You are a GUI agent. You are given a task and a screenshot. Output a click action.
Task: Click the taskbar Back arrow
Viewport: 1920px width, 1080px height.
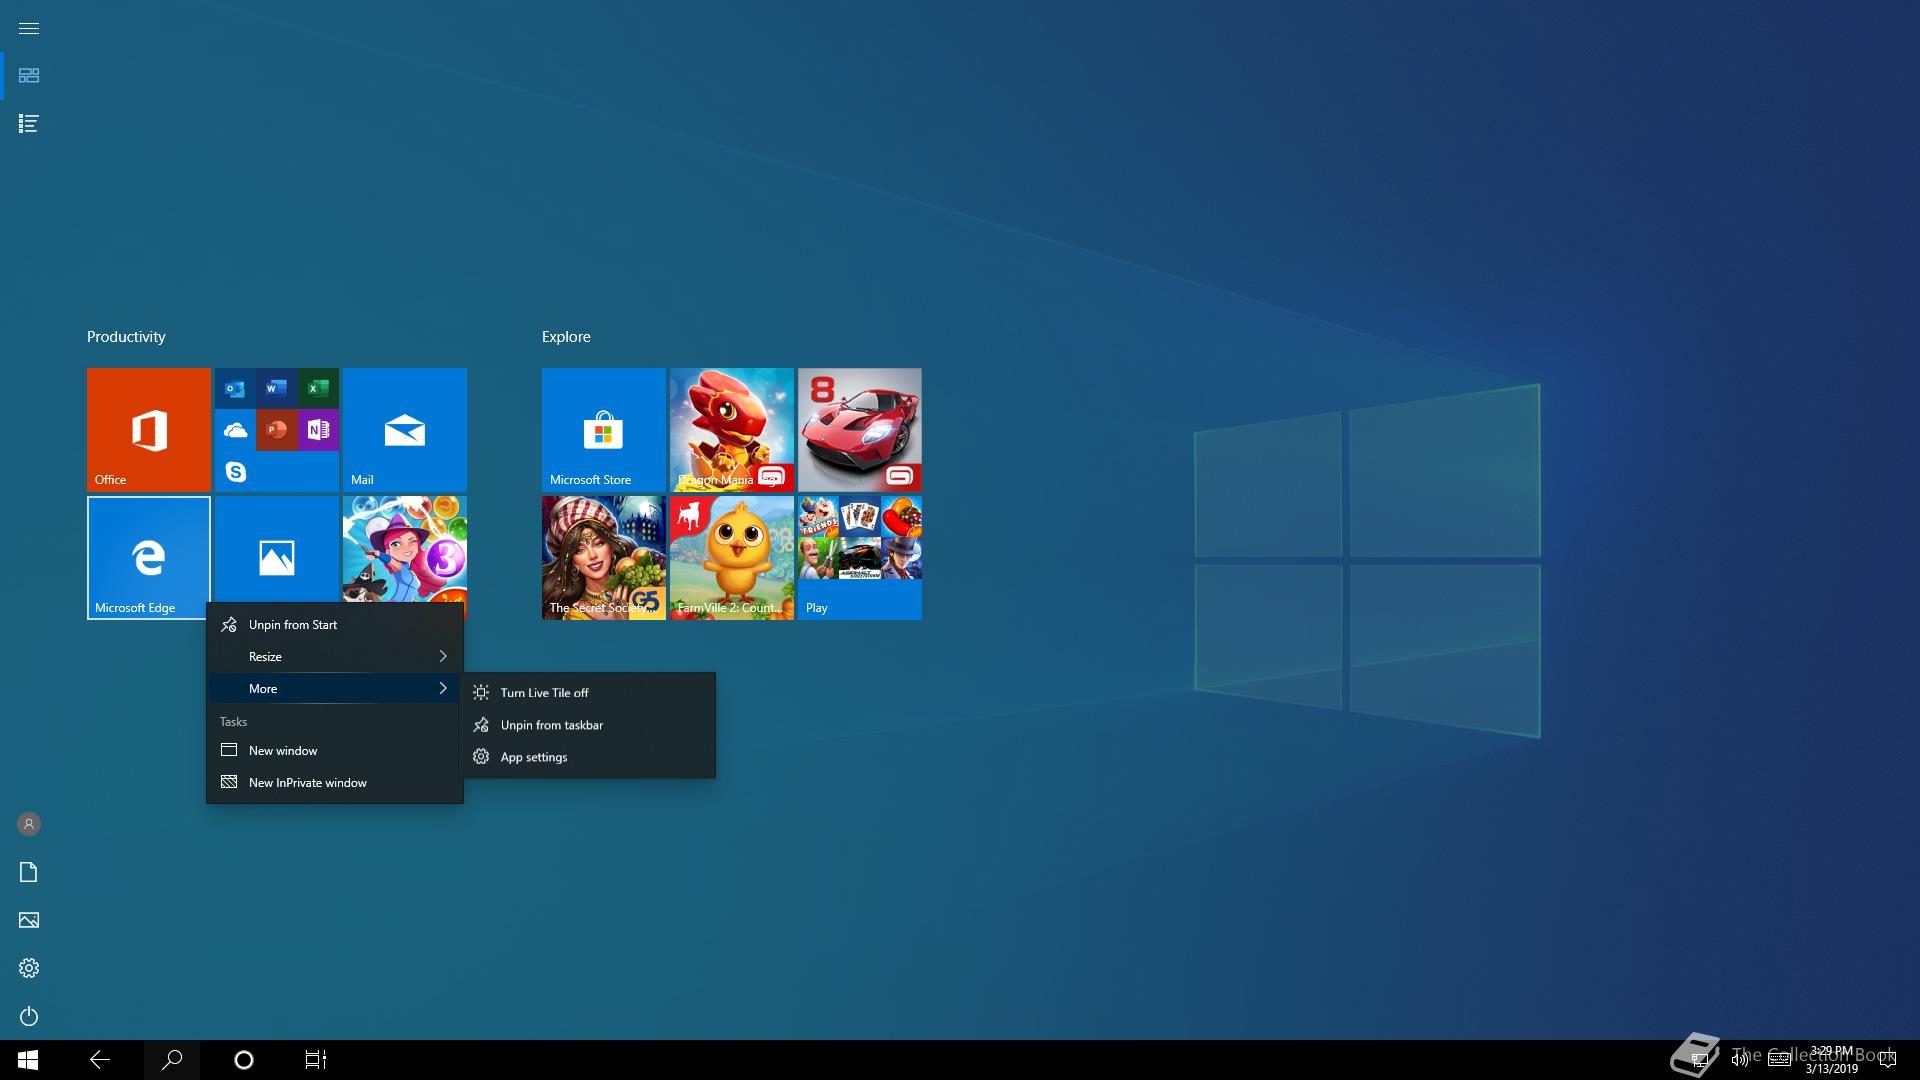point(100,1060)
